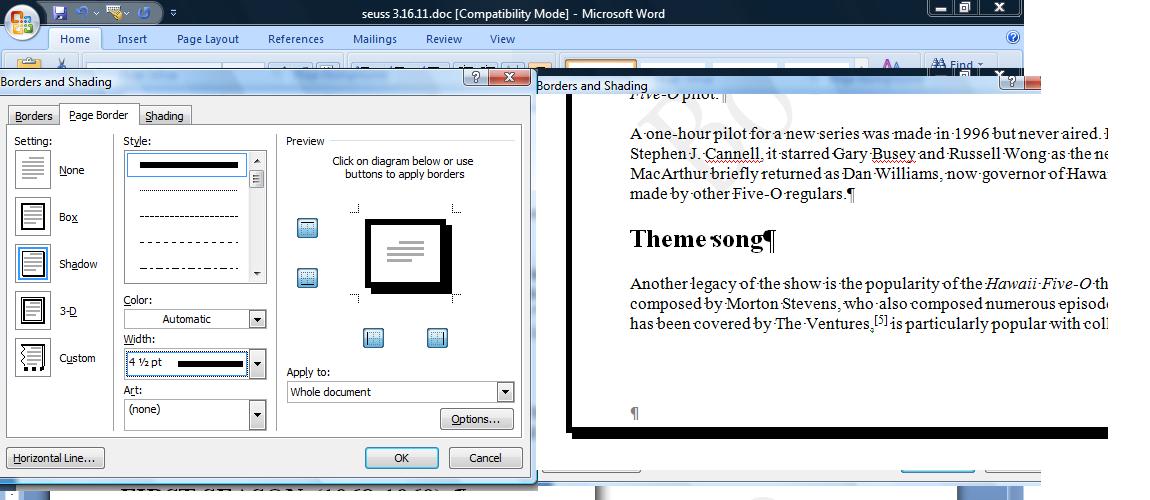Select the dotted line style
The width and height of the screenshot is (1150, 500).
[188, 191]
